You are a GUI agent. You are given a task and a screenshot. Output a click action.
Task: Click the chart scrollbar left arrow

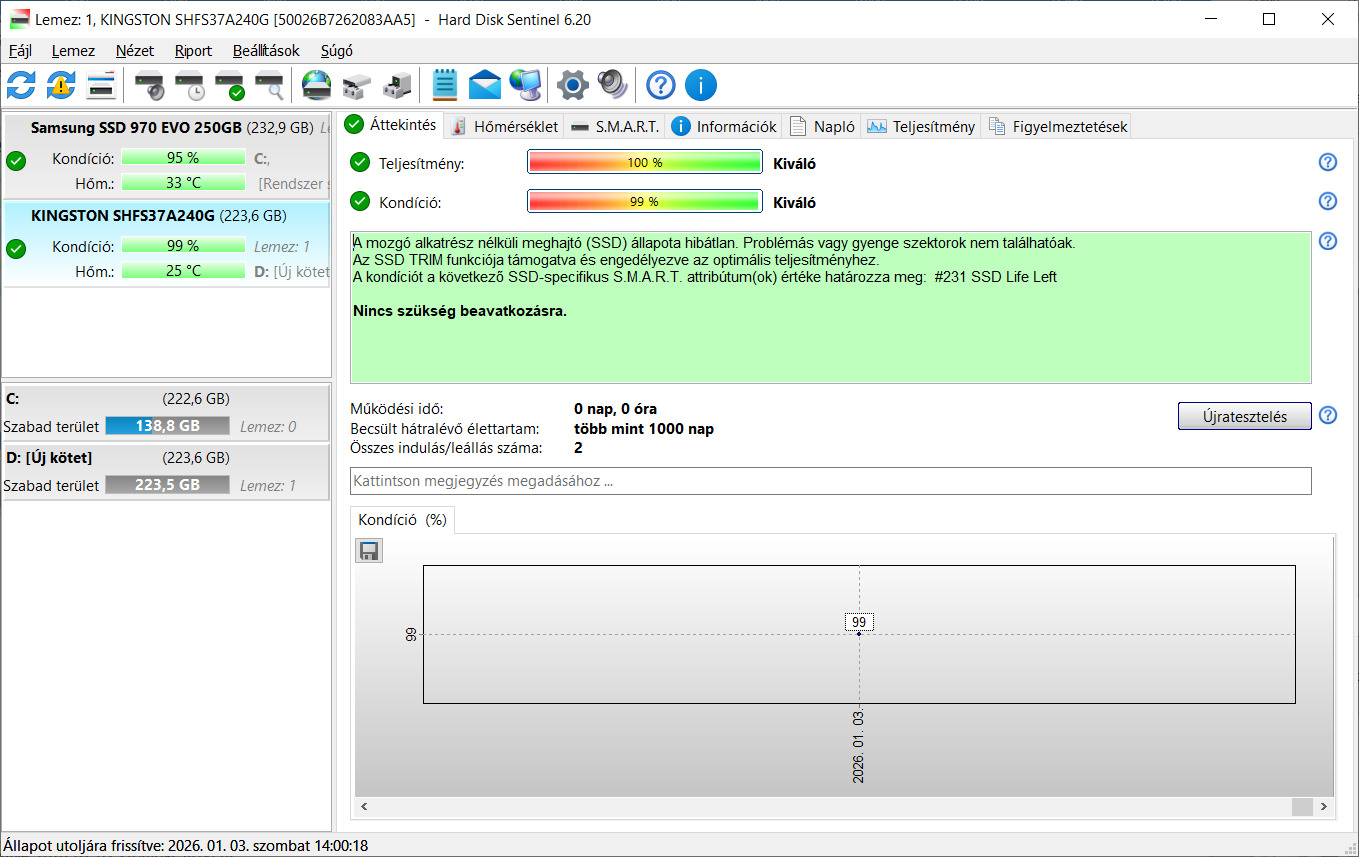(365, 806)
